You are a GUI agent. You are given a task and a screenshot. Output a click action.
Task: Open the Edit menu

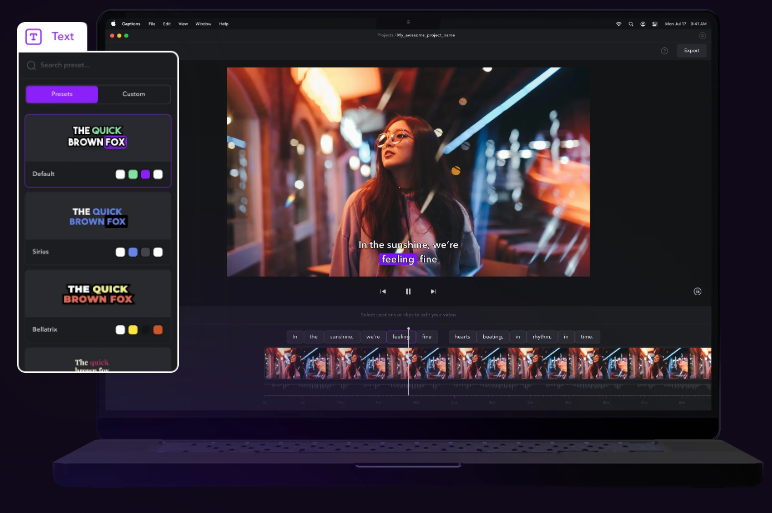pyautogui.click(x=167, y=24)
